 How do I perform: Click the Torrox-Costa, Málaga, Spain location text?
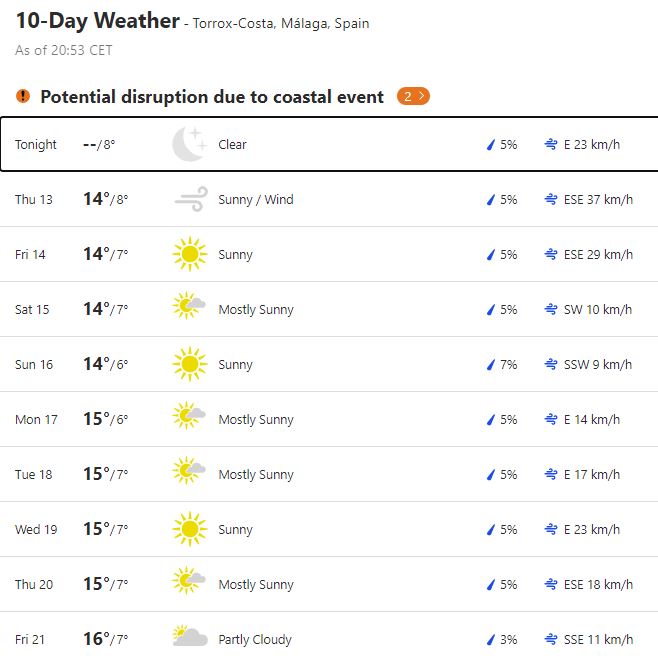pyautogui.click(x=281, y=23)
